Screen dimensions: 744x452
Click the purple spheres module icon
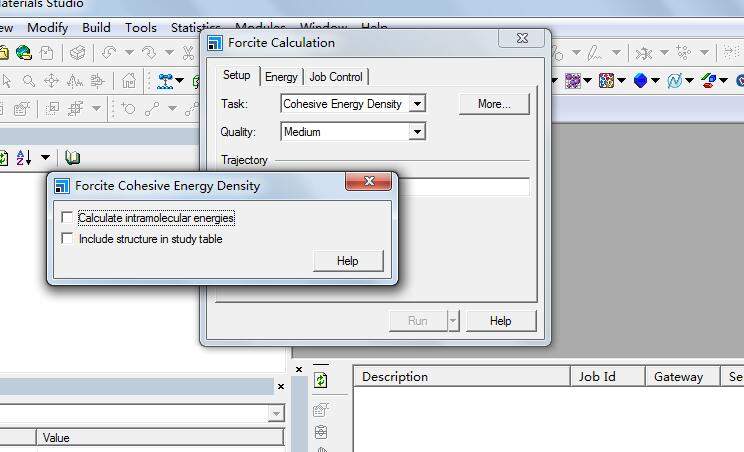[572, 81]
